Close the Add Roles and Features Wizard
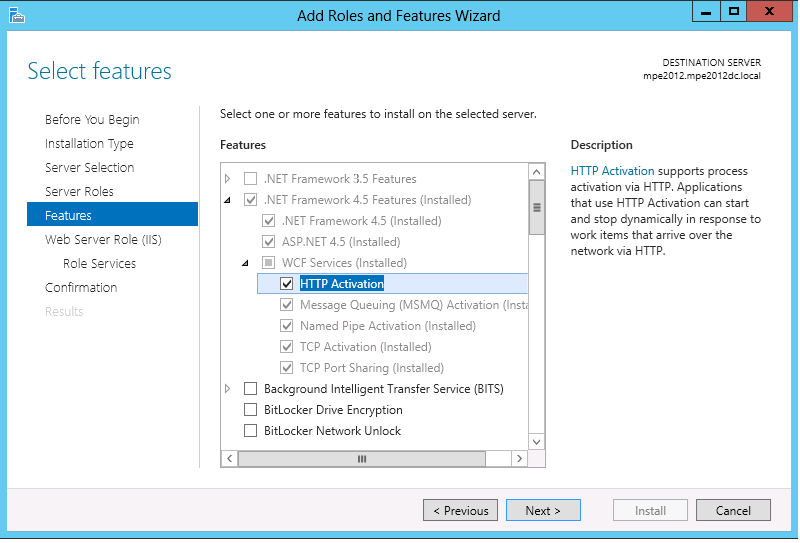This screenshot has width=800, height=543. (x=769, y=11)
